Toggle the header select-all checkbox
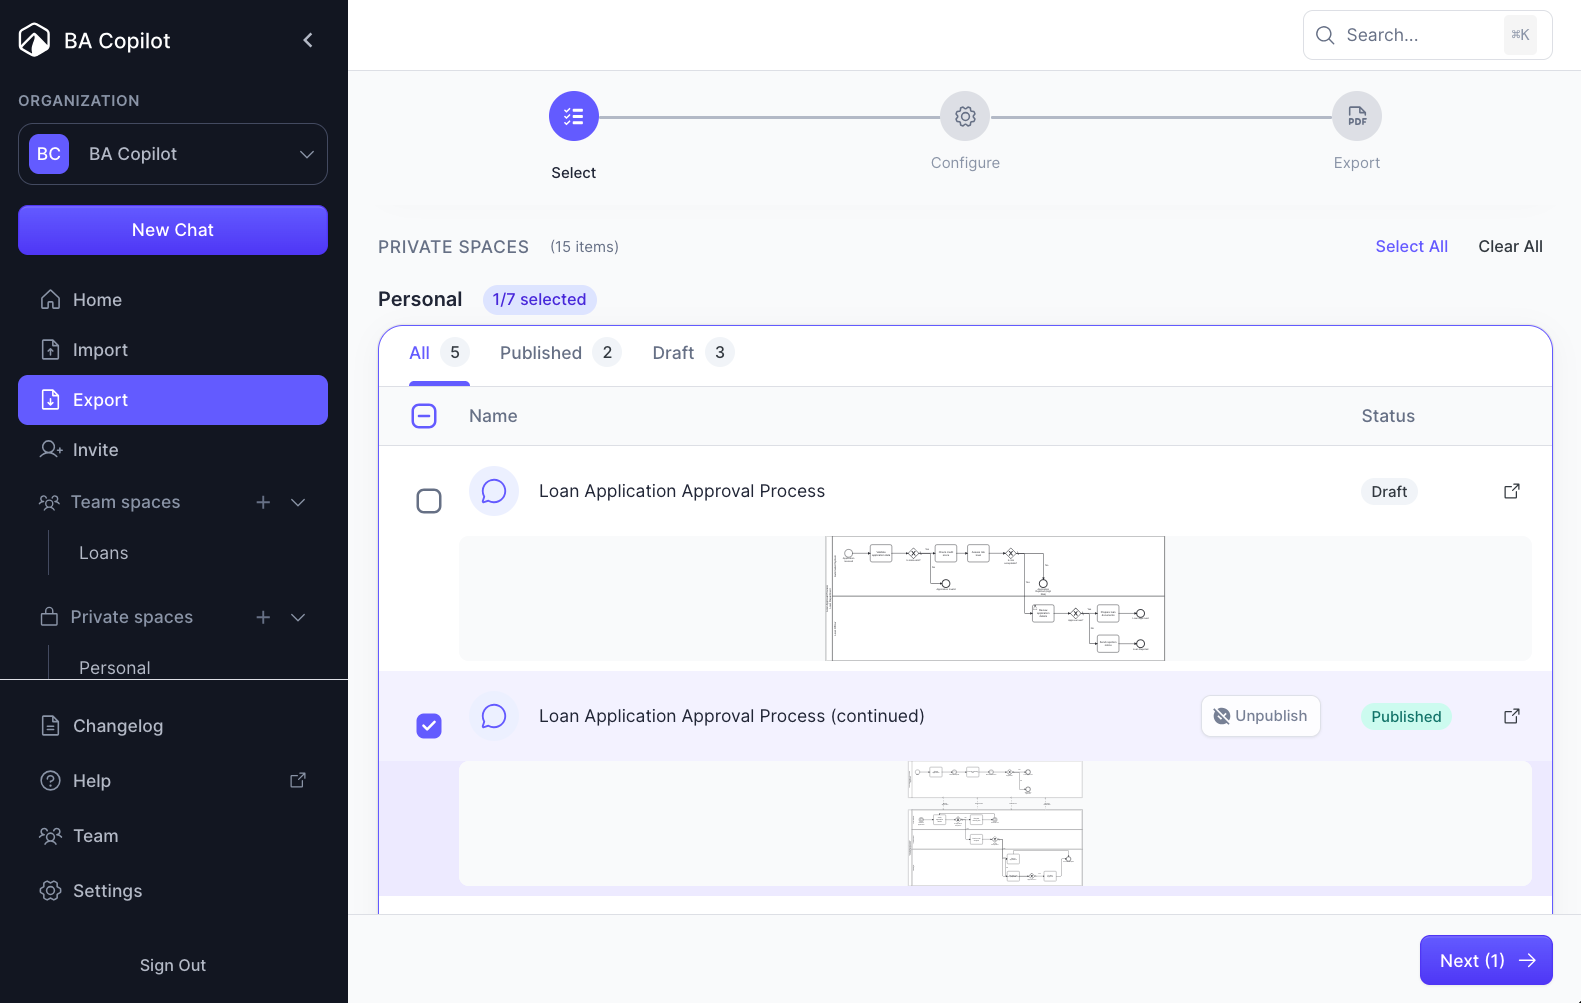This screenshot has height=1003, width=1581. coord(424,416)
